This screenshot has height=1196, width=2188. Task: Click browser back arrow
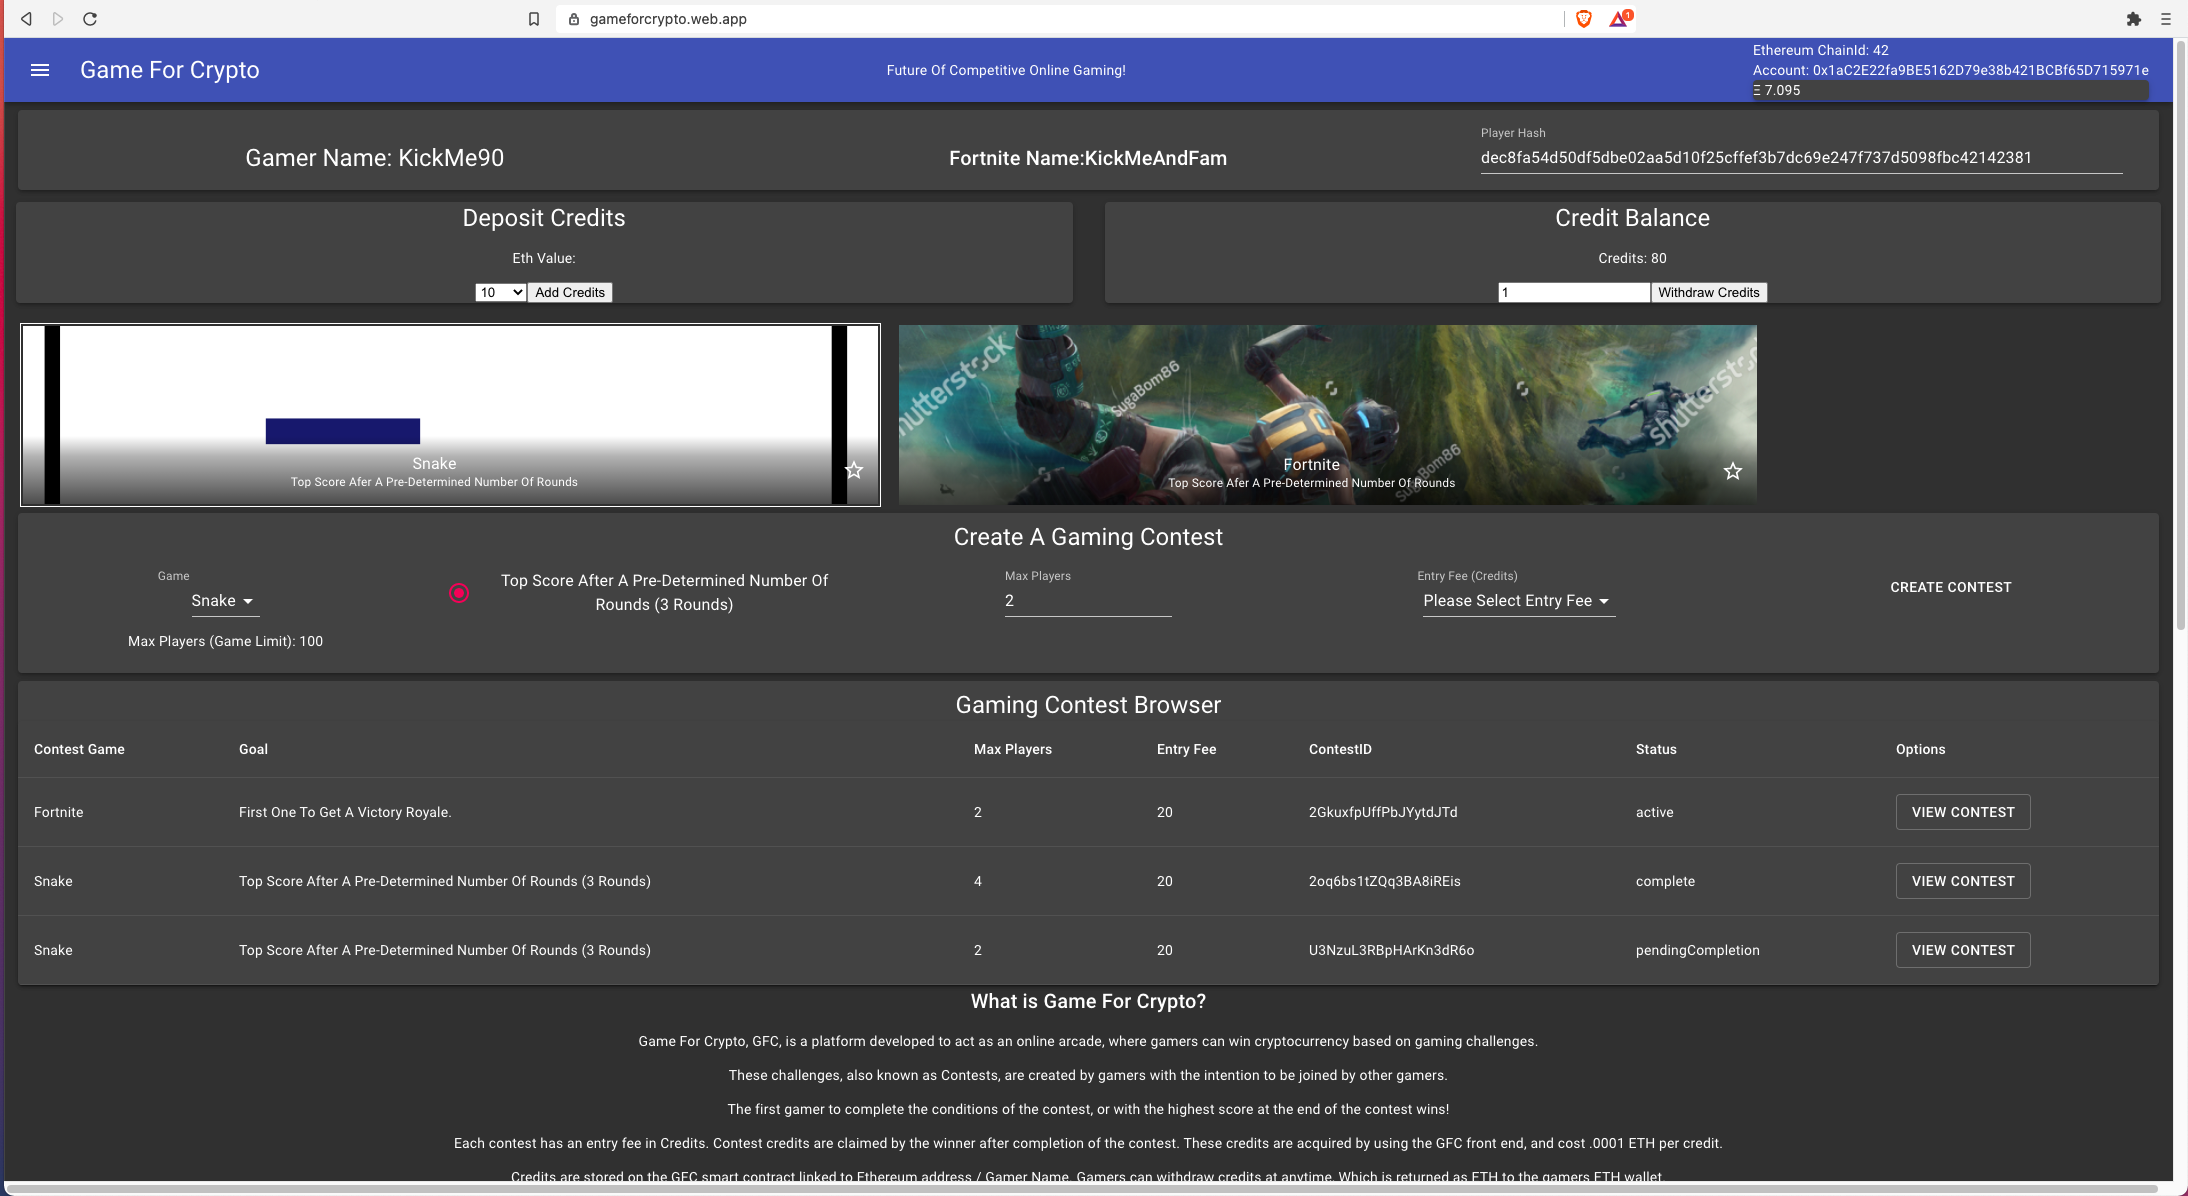tap(27, 19)
